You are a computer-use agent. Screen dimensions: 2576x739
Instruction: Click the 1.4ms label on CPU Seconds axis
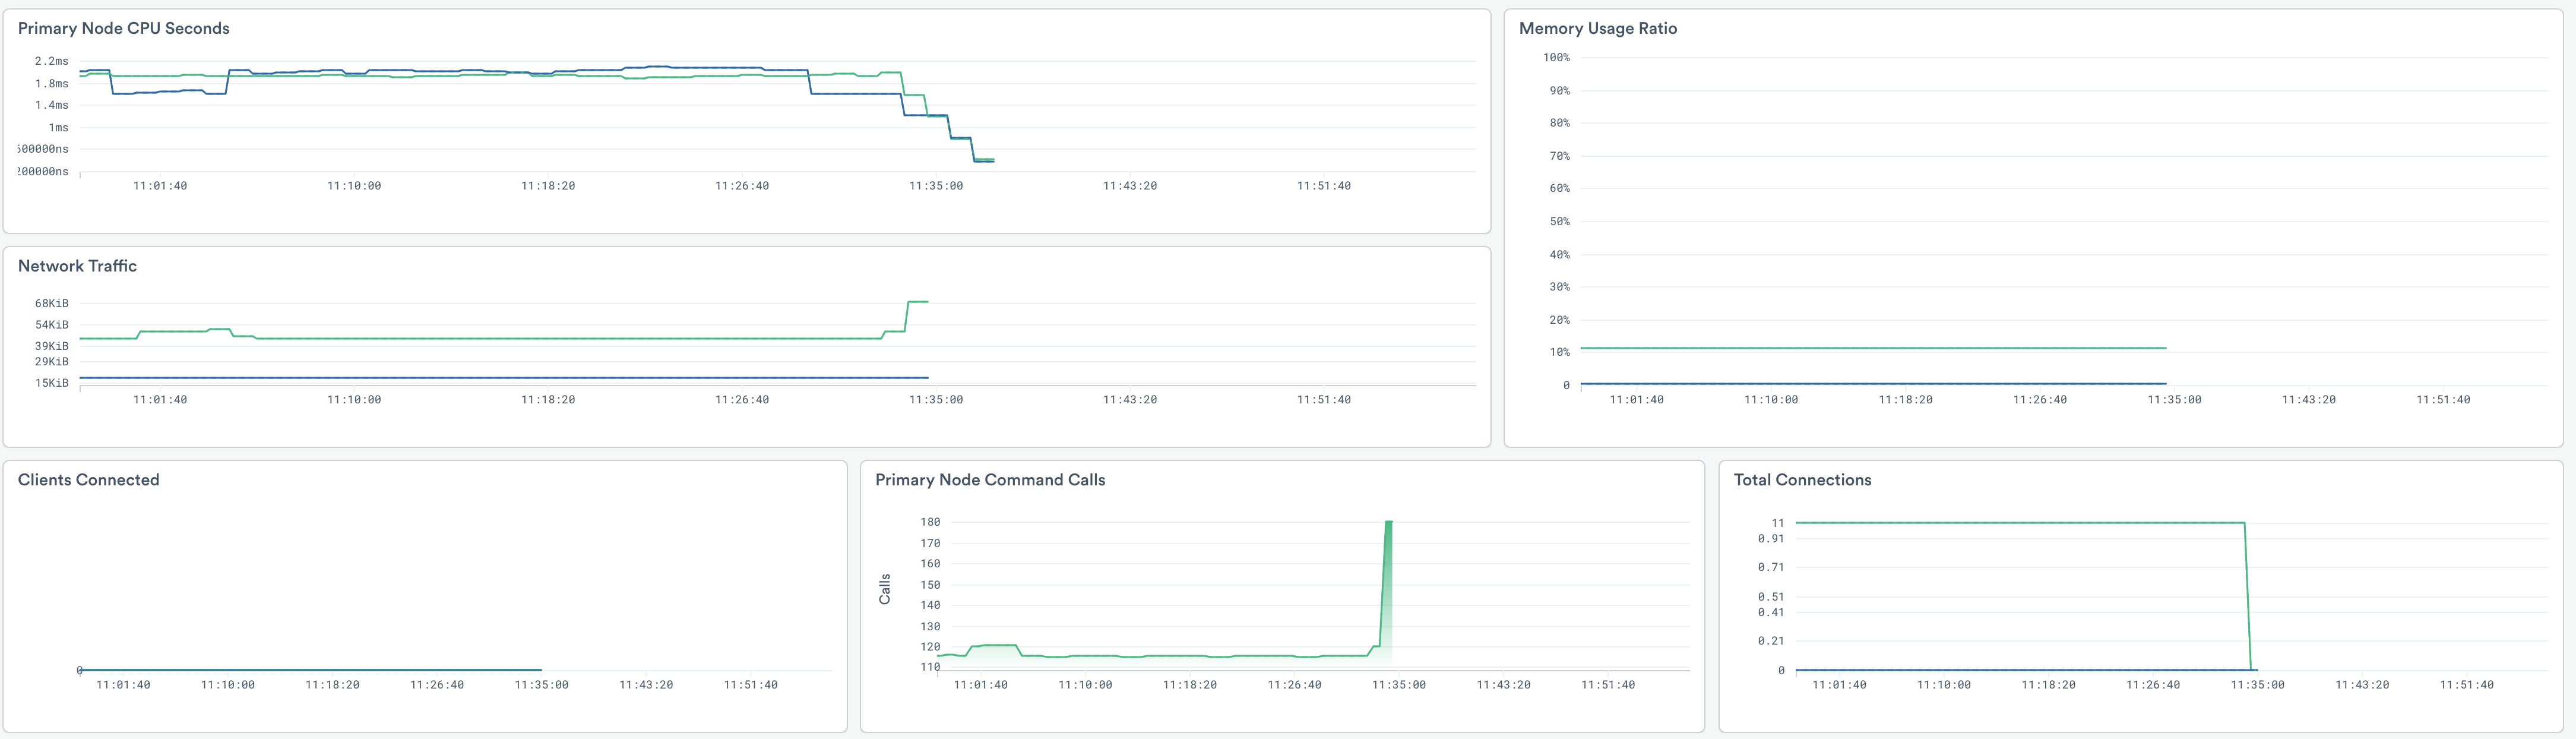52,105
